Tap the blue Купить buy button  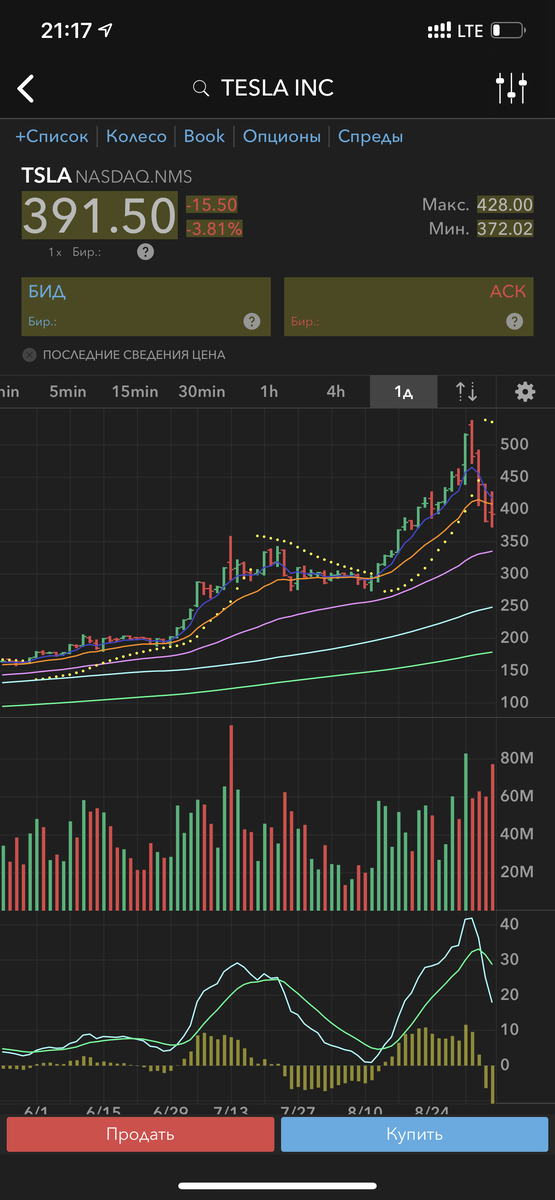tap(414, 1134)
